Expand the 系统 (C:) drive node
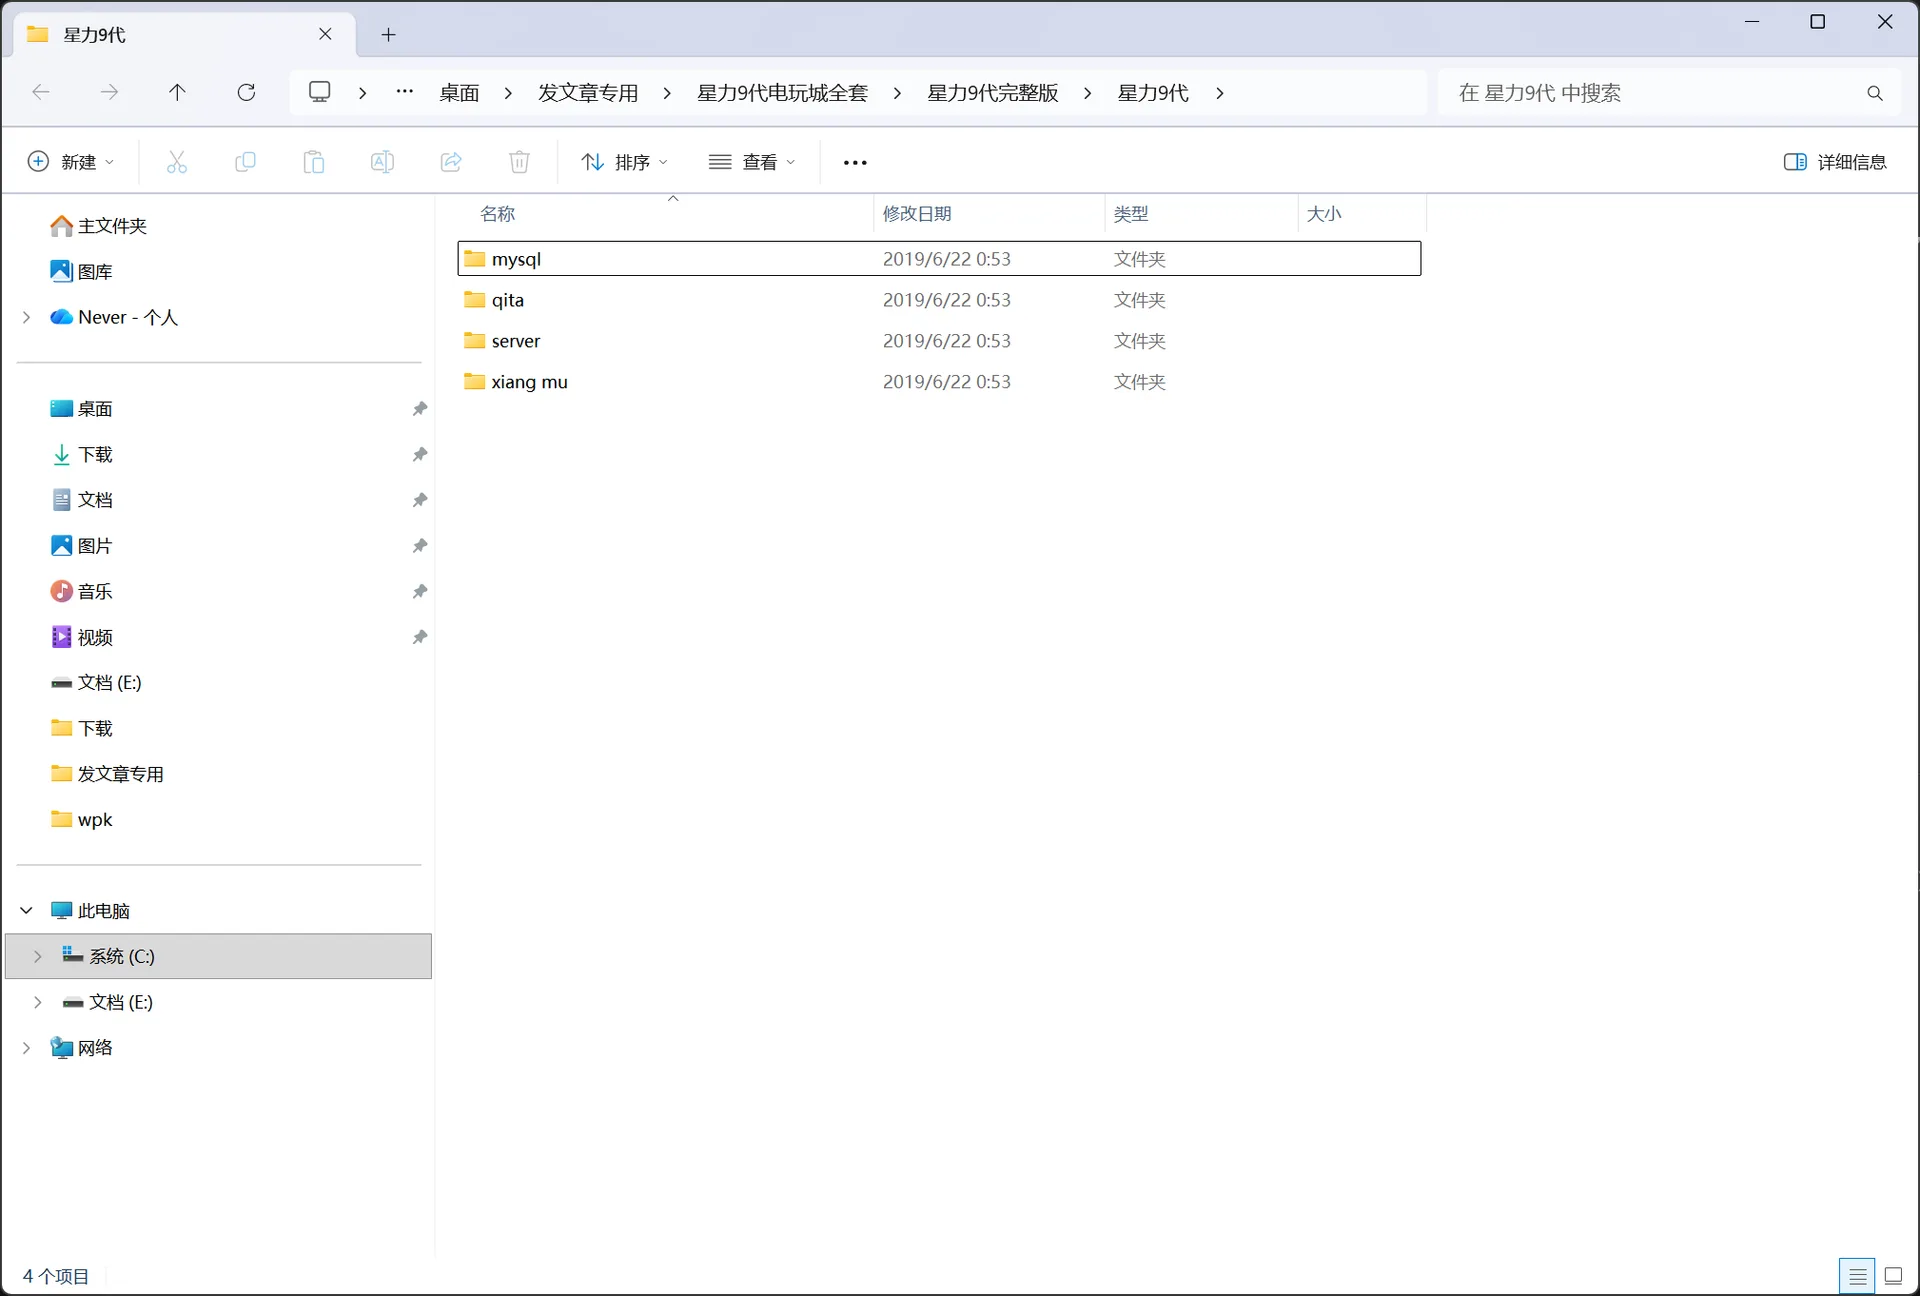Screen dimensions: 1920x1296 [38, 956]
